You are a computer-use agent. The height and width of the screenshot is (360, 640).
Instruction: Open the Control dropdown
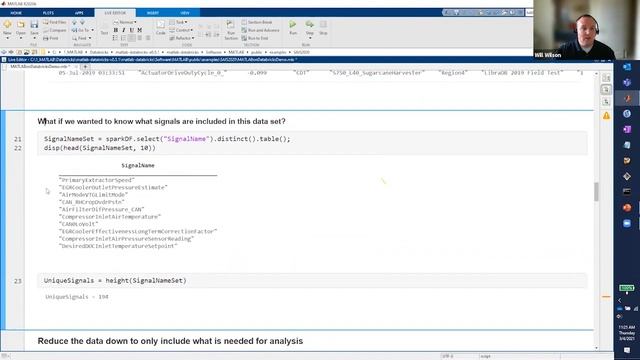[x=182, y=30]
